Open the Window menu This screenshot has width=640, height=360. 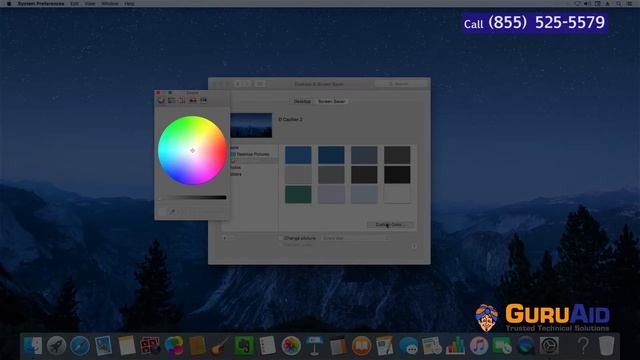pos(109,3)
